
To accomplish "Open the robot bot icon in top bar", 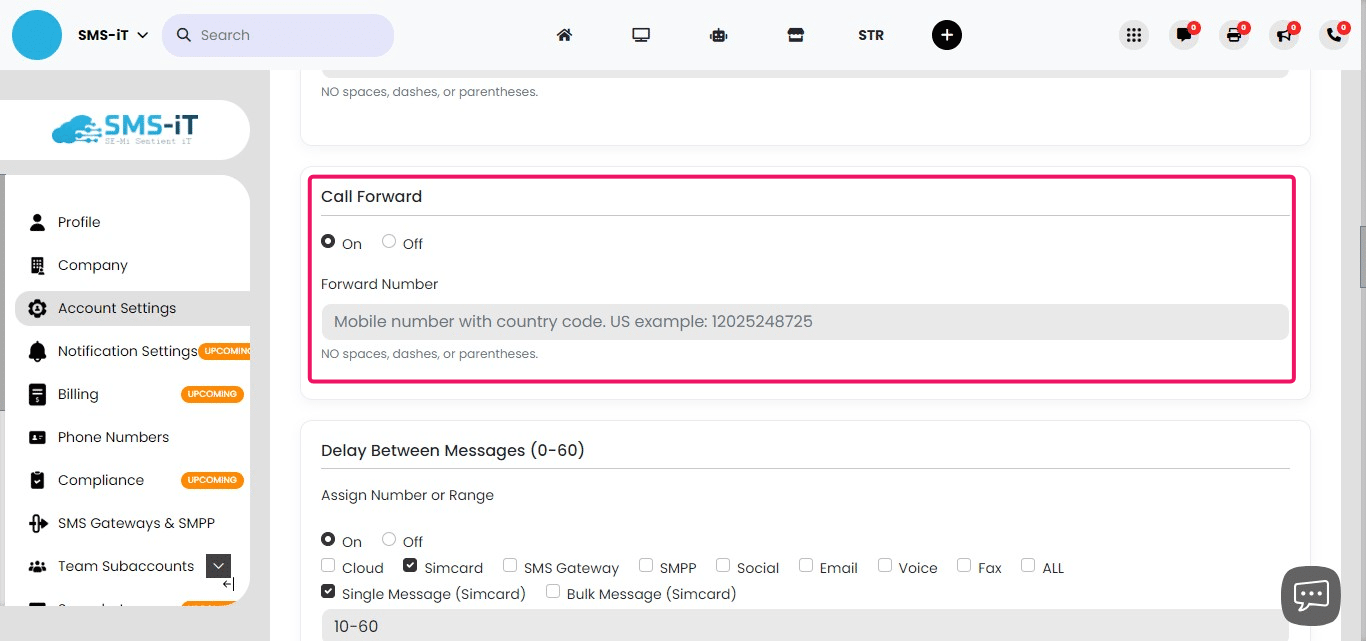I will [x=718, y=34].
